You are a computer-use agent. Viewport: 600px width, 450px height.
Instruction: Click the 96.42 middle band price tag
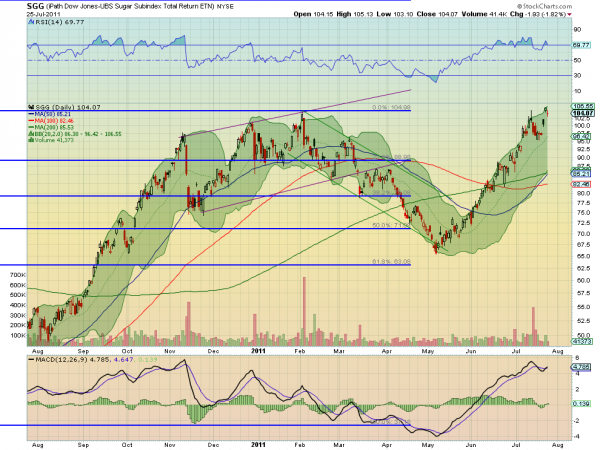(x=581, y=137)
